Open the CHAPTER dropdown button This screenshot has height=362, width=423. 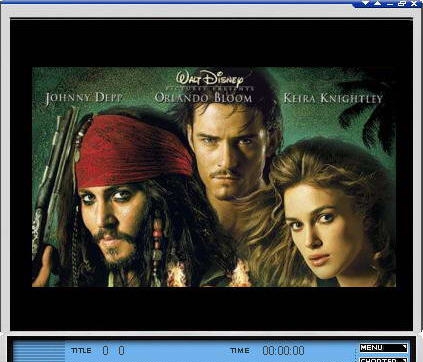[x=383, y=360]
